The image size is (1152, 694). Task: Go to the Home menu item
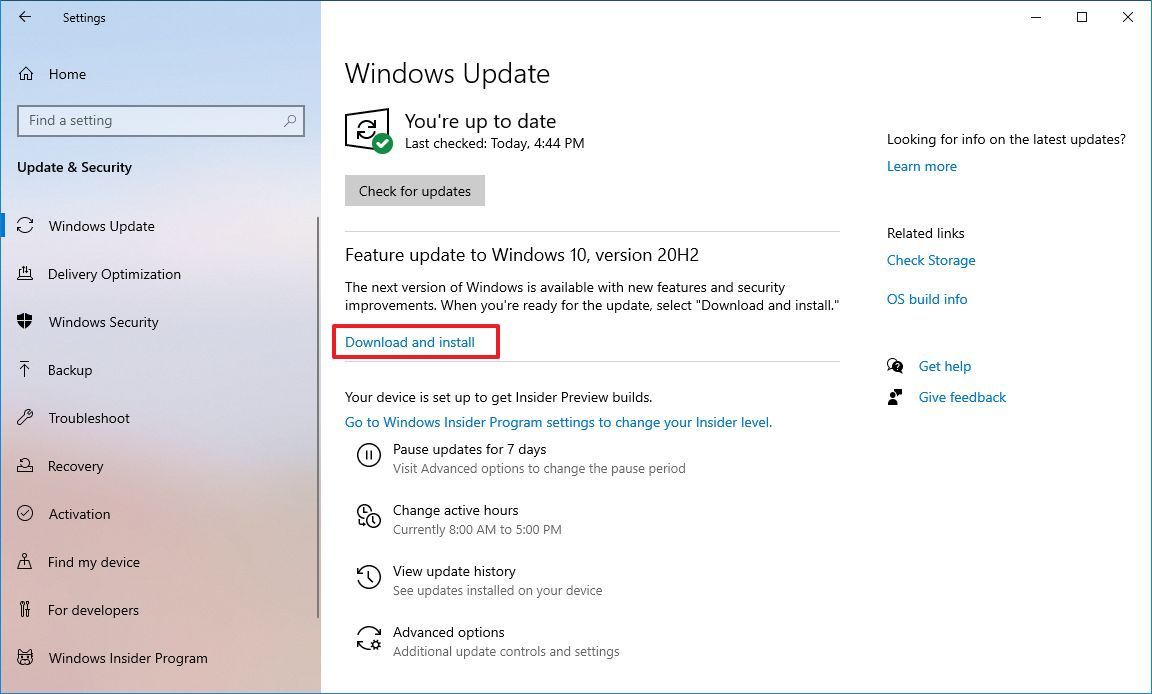67,74
